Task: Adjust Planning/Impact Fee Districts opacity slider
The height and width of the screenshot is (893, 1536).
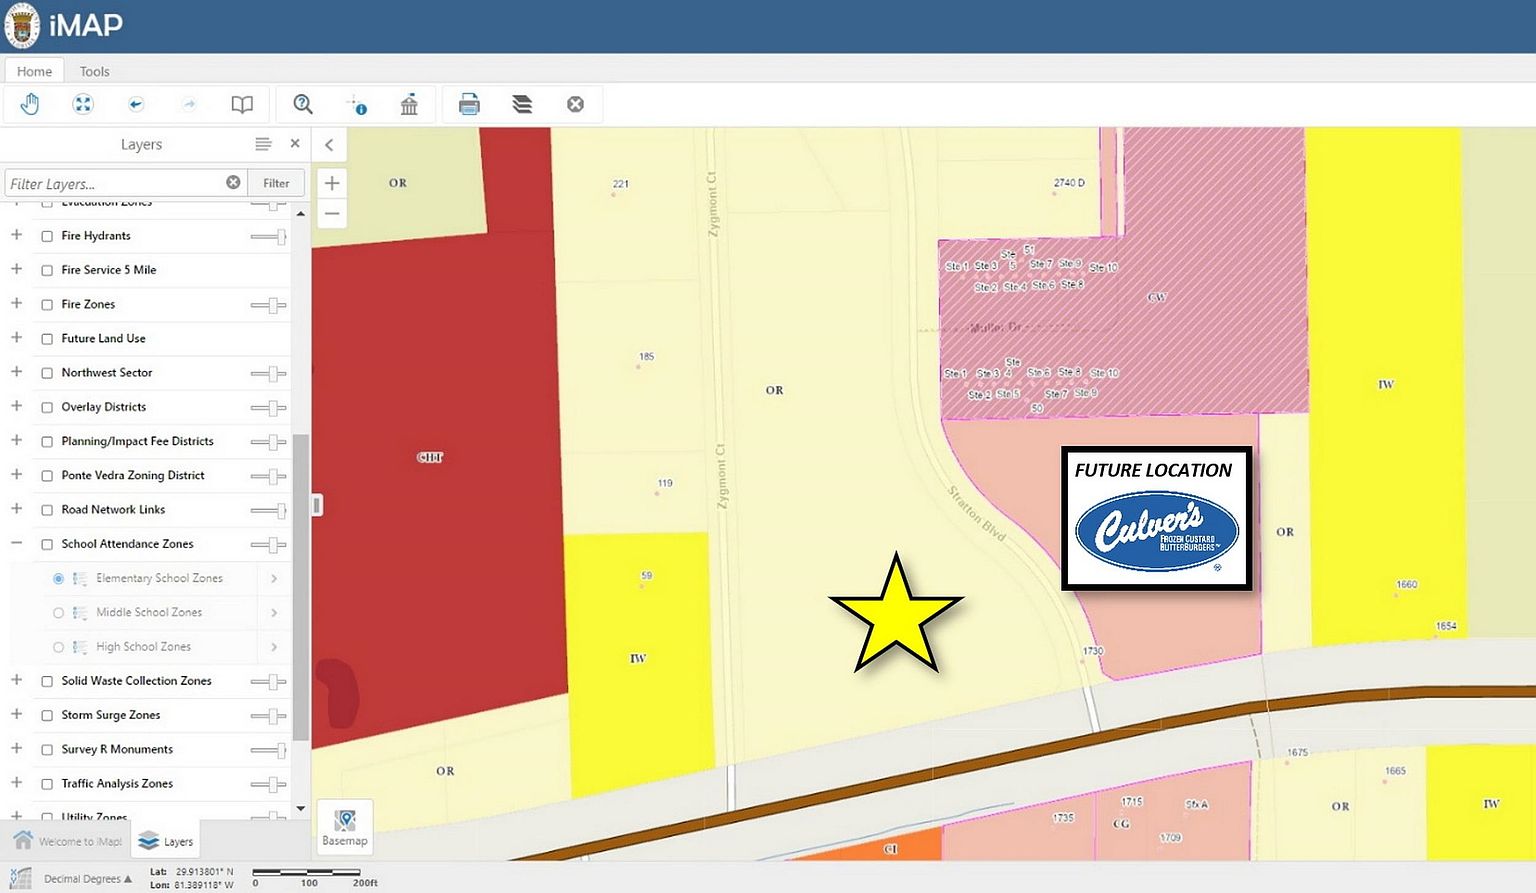Action: (268, 442)
